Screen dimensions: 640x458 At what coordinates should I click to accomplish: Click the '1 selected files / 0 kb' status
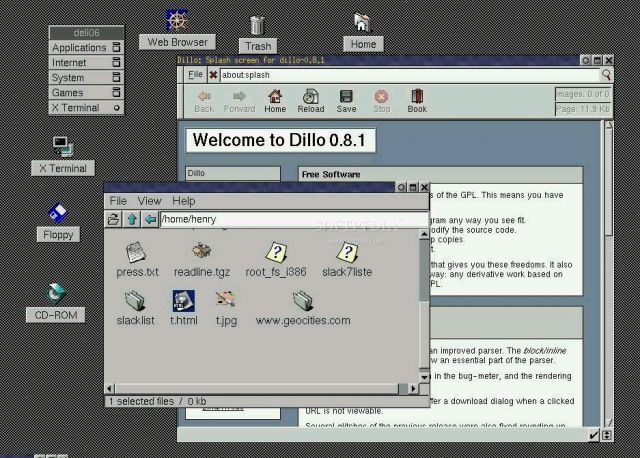158,401
